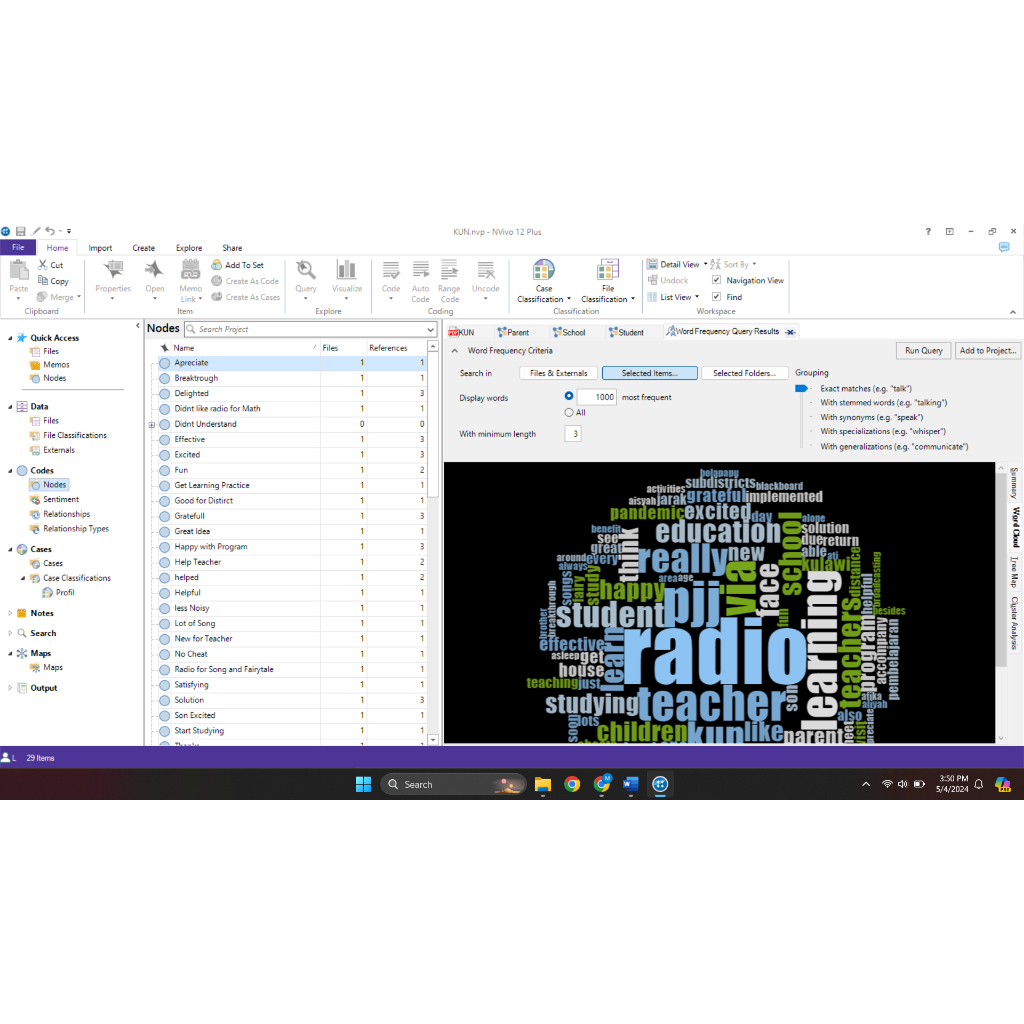Click the Add to Project button

(988, 351)
